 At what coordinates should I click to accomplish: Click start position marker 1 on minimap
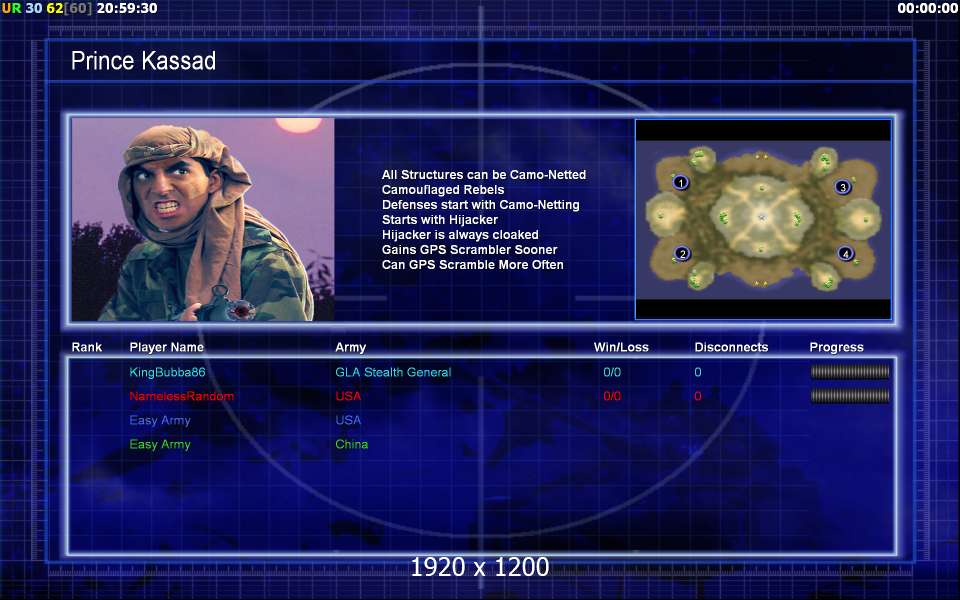click(x=680, y=182)
